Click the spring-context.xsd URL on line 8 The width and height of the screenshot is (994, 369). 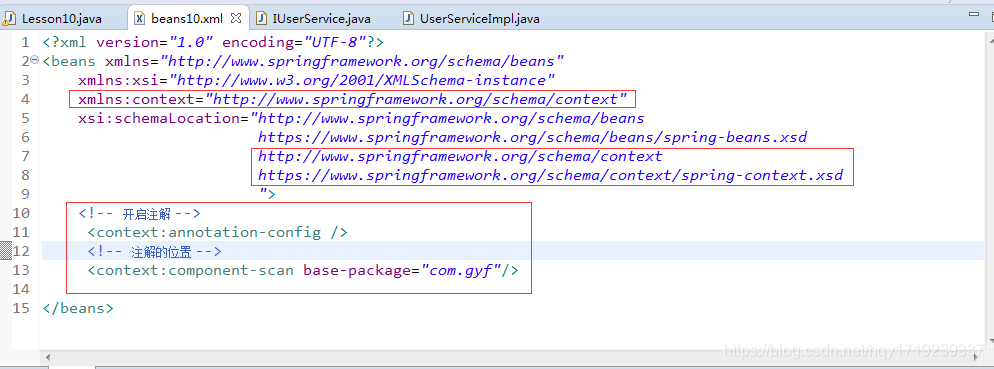pyautogui.click(x=551, y=176)
